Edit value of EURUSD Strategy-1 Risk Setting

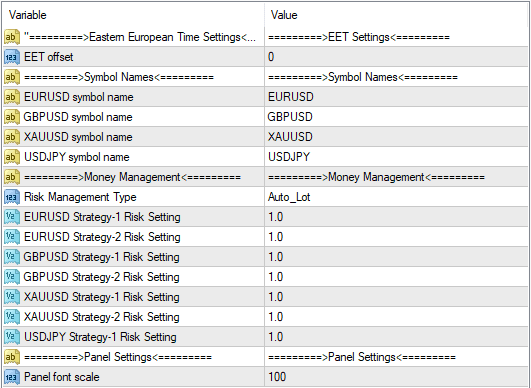(x=396, y=217)
